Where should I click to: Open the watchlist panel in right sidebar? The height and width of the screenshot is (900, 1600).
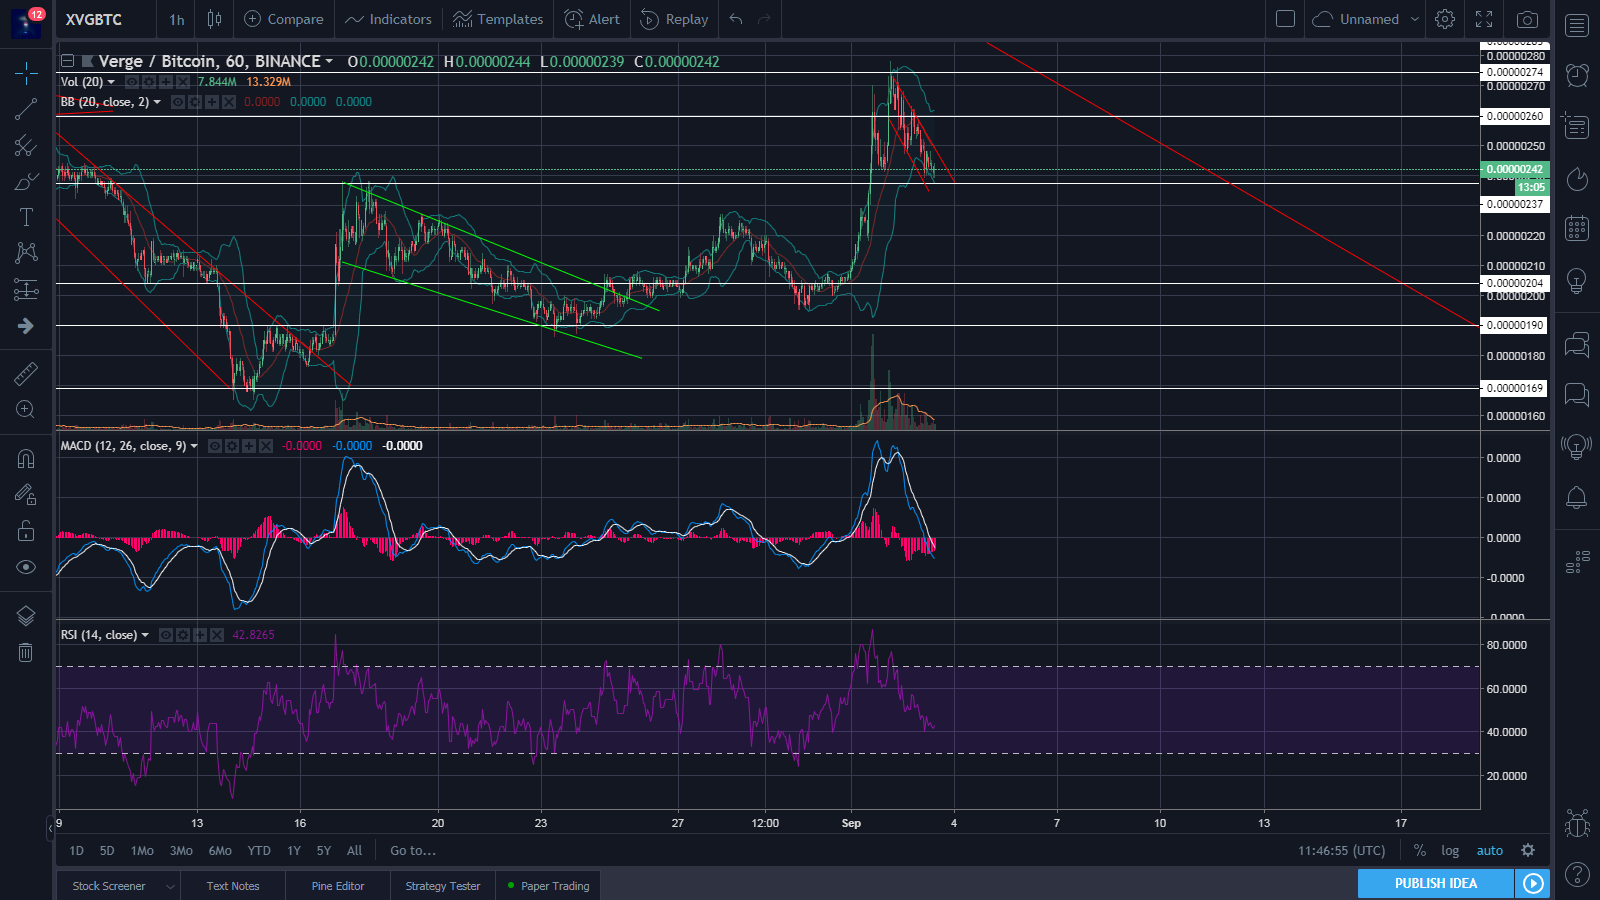tap(1577, 25)
